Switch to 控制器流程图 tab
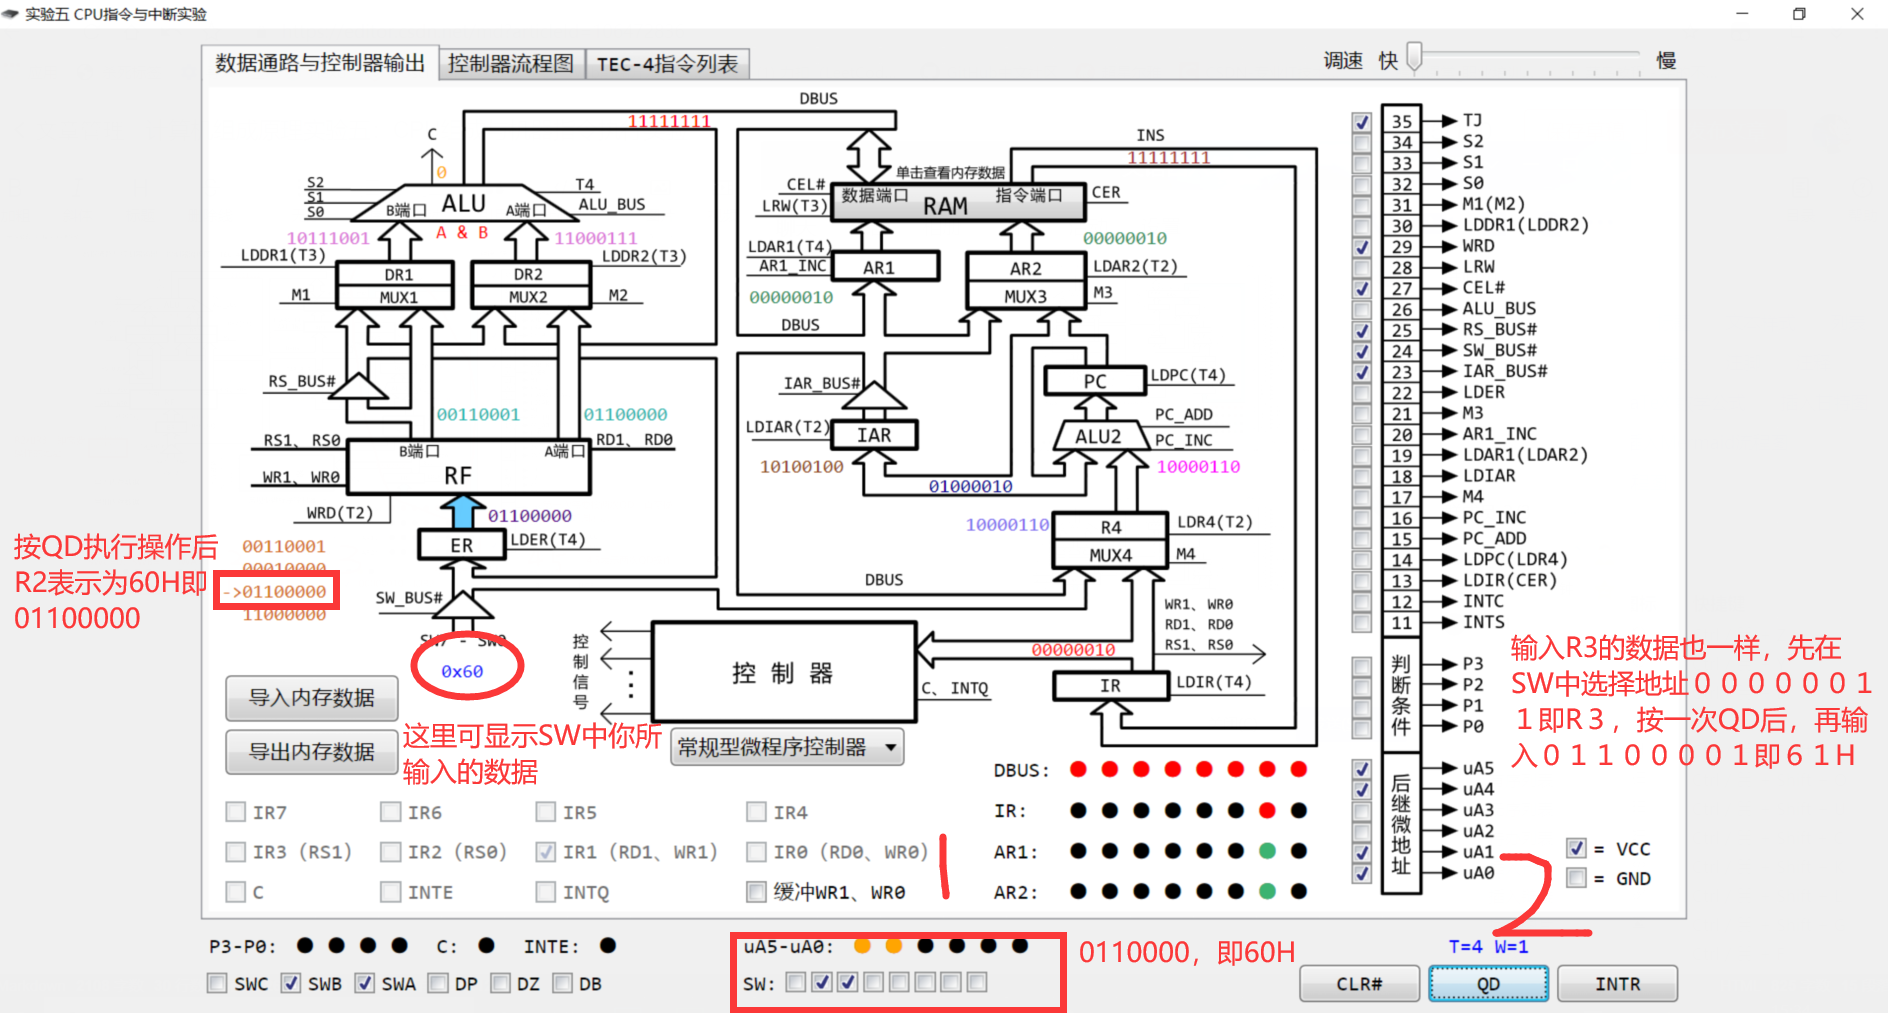This screenshot has width=1888, height=1013. tap(511, 64)
